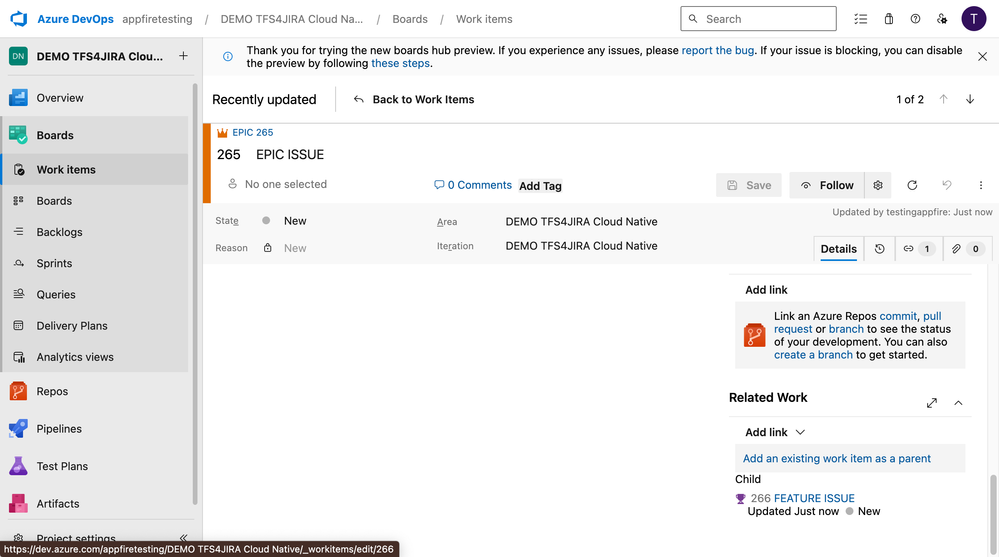Go to next work item arrow
The width and height of the screenshot is (999, 557).
coord(970,99)
